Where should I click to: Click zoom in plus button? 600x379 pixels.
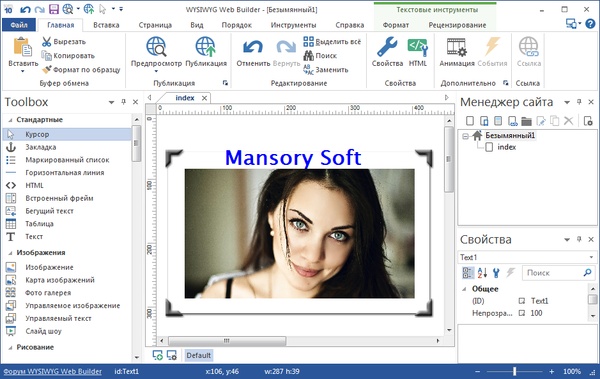(551, 371)
